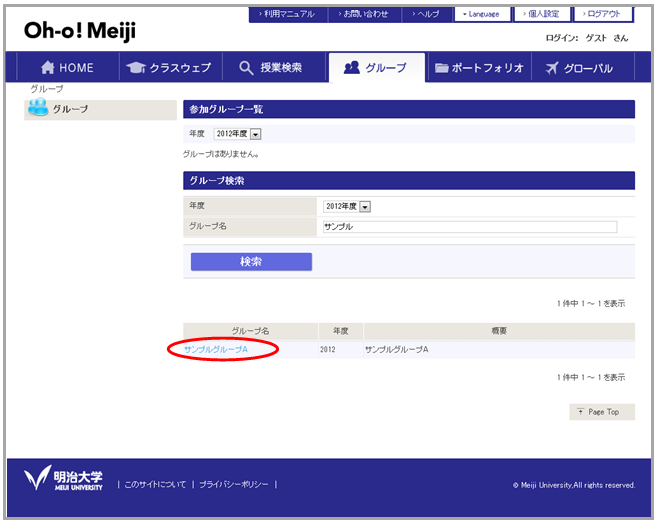Click the クラスウェブ graduation cap icon

136,67
